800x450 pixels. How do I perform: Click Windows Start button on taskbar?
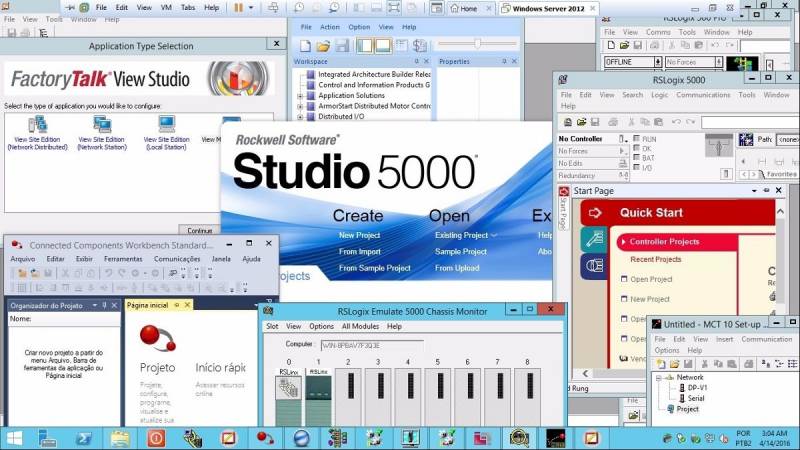[14, 438]
